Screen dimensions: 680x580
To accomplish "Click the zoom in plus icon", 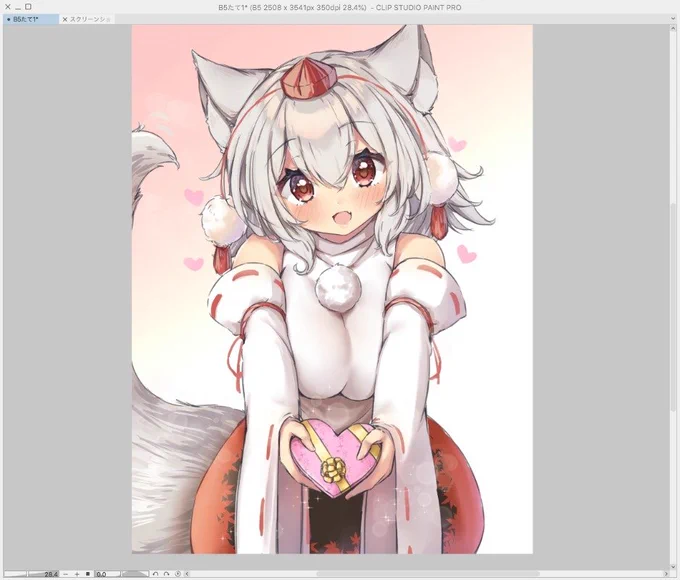I will (x=77, y=574).
